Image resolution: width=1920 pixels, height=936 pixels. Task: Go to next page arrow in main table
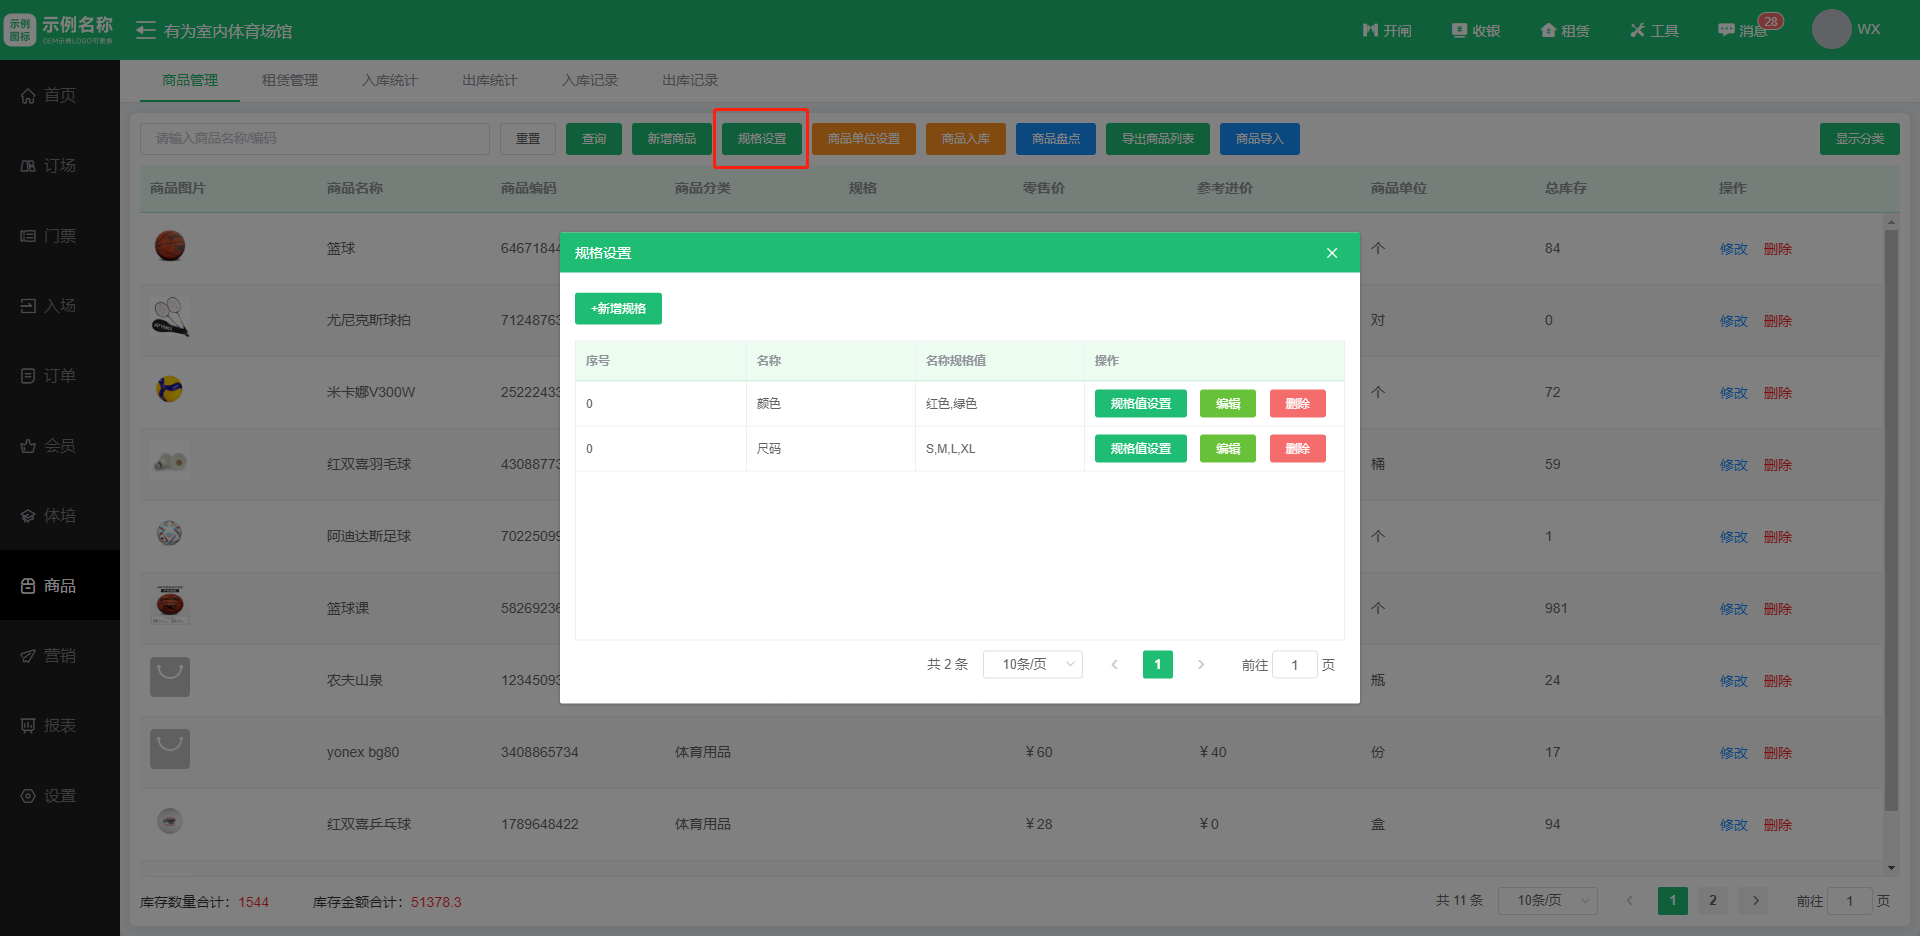pyautogui.click(x=1755, y=900)
